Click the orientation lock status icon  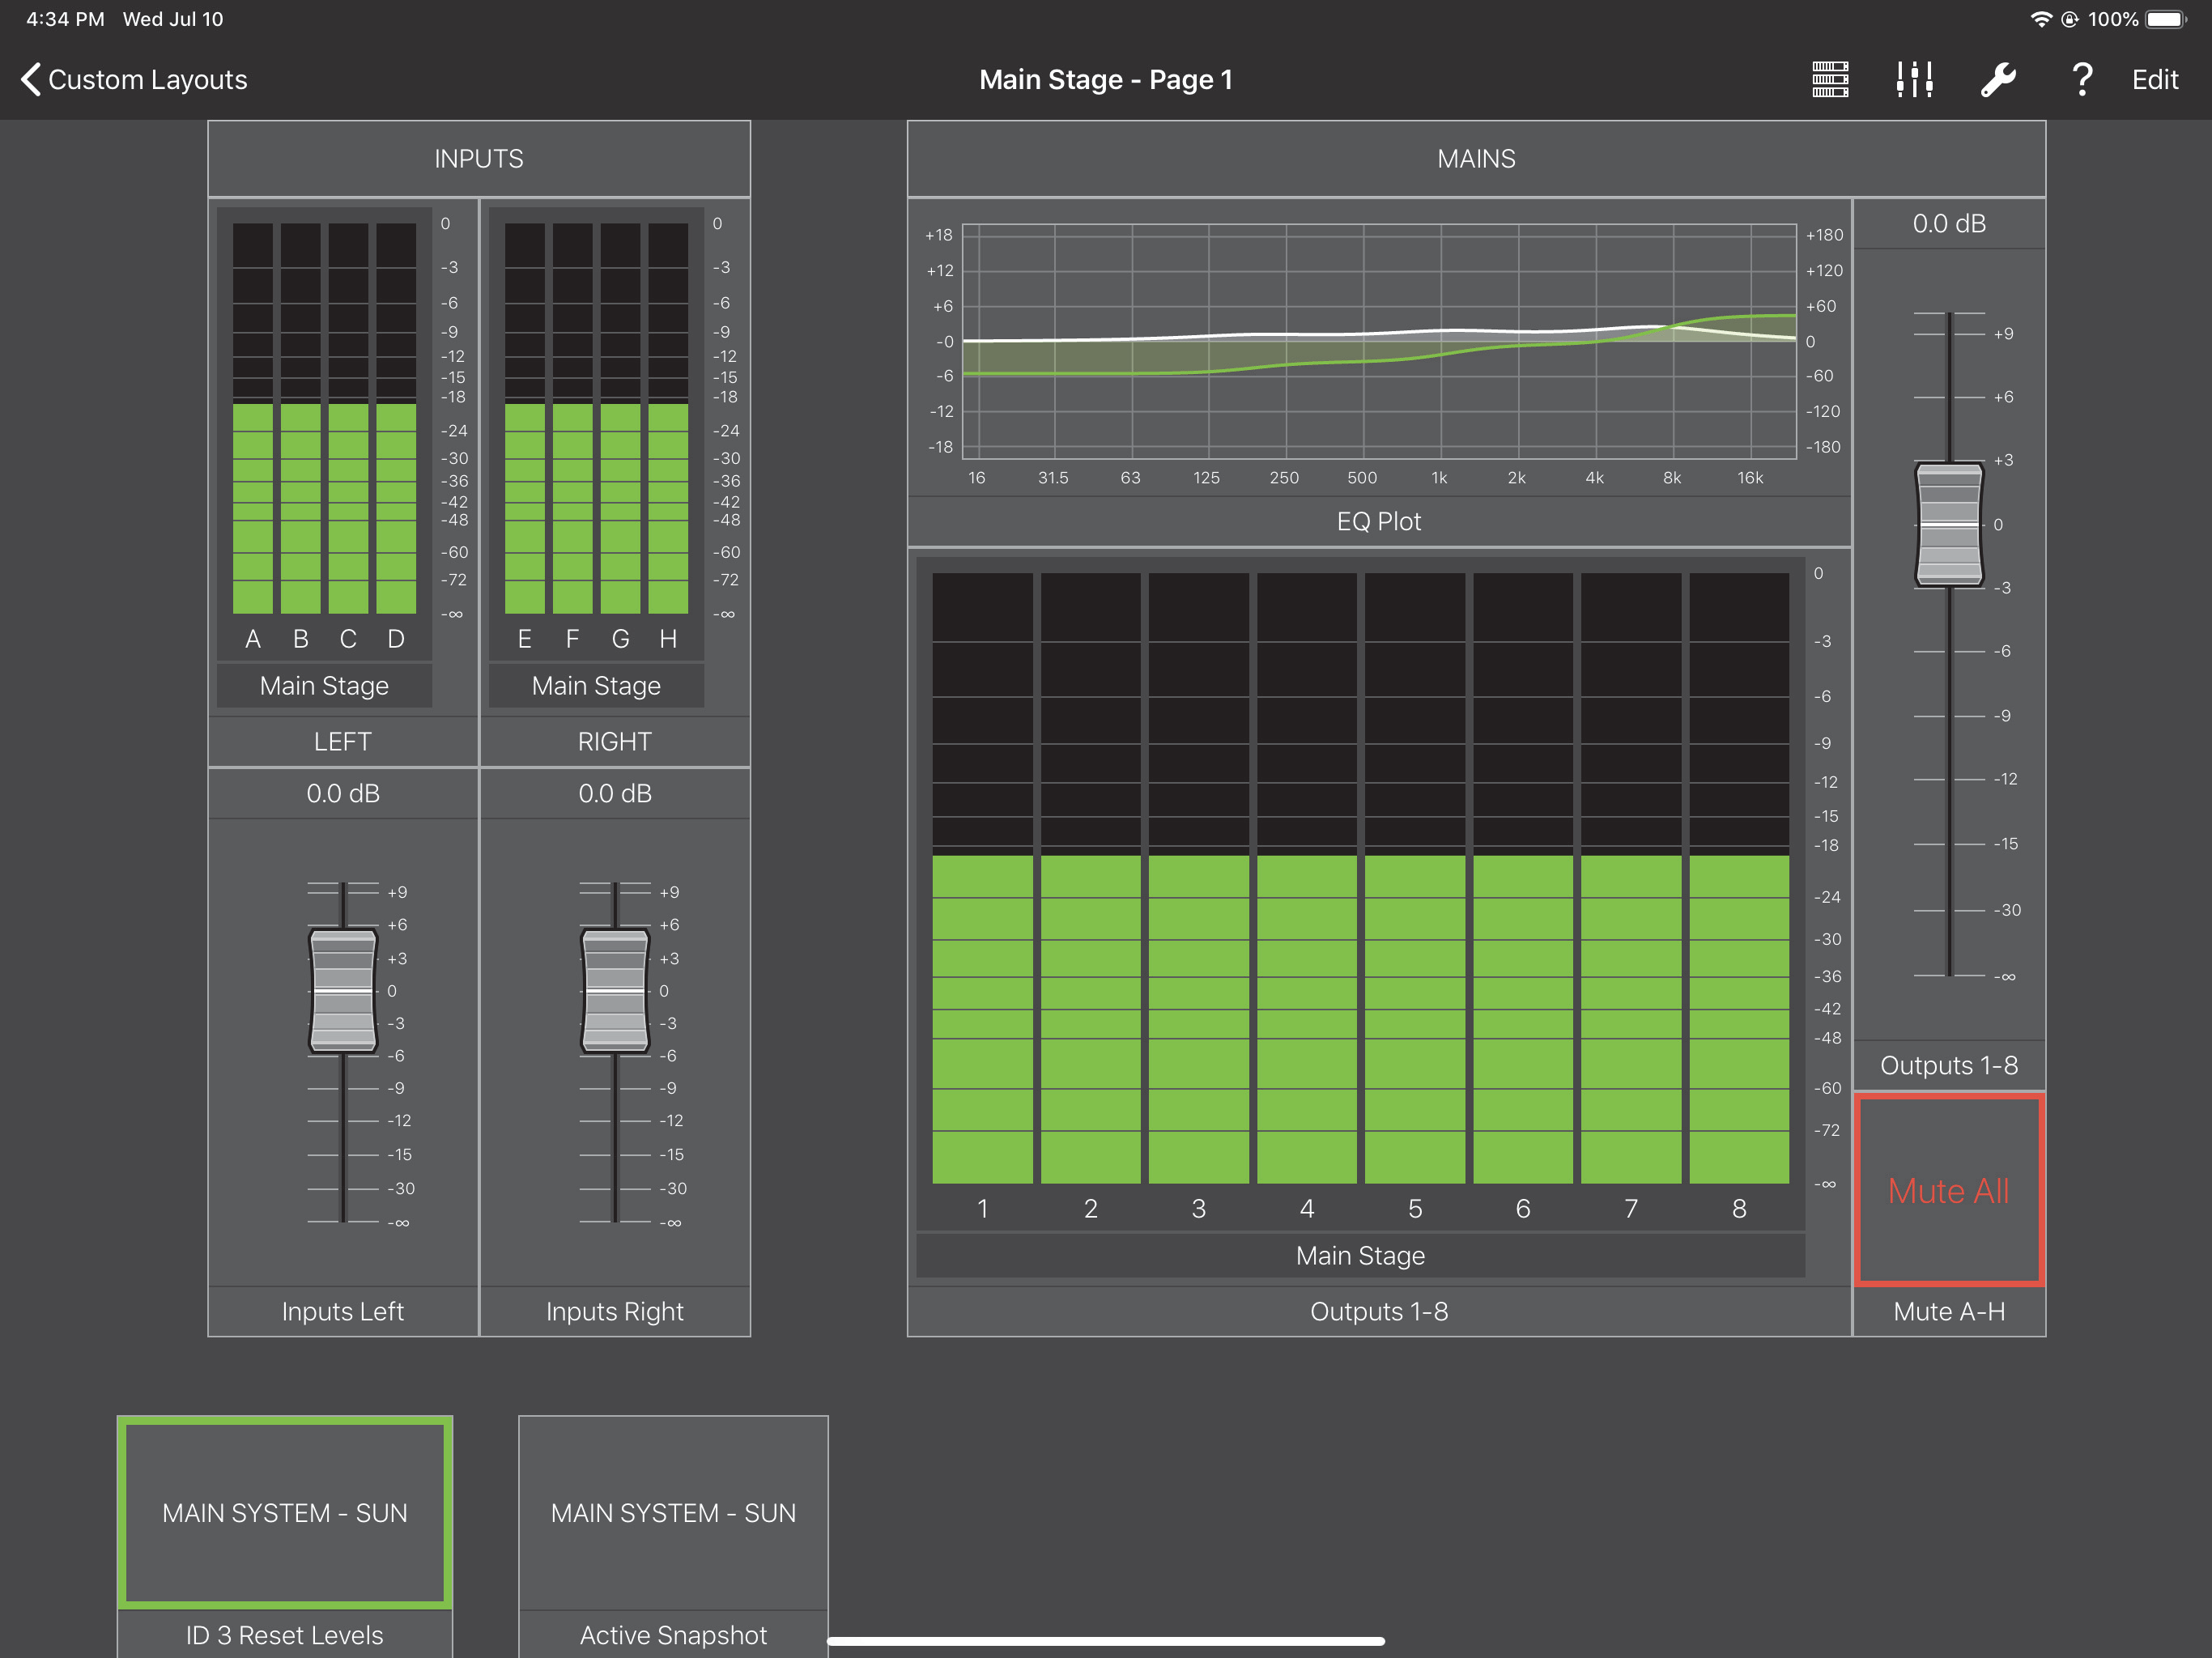(x=2069, y=19)
